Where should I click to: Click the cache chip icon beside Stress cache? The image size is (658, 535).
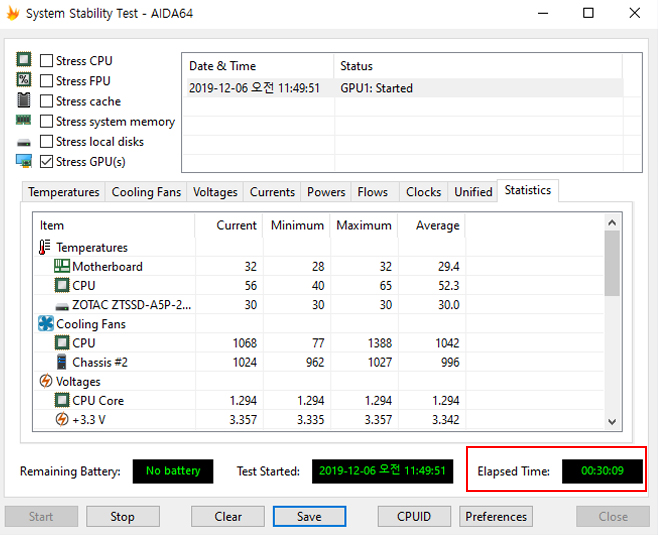pyautogui.click(x=24, y=100)
